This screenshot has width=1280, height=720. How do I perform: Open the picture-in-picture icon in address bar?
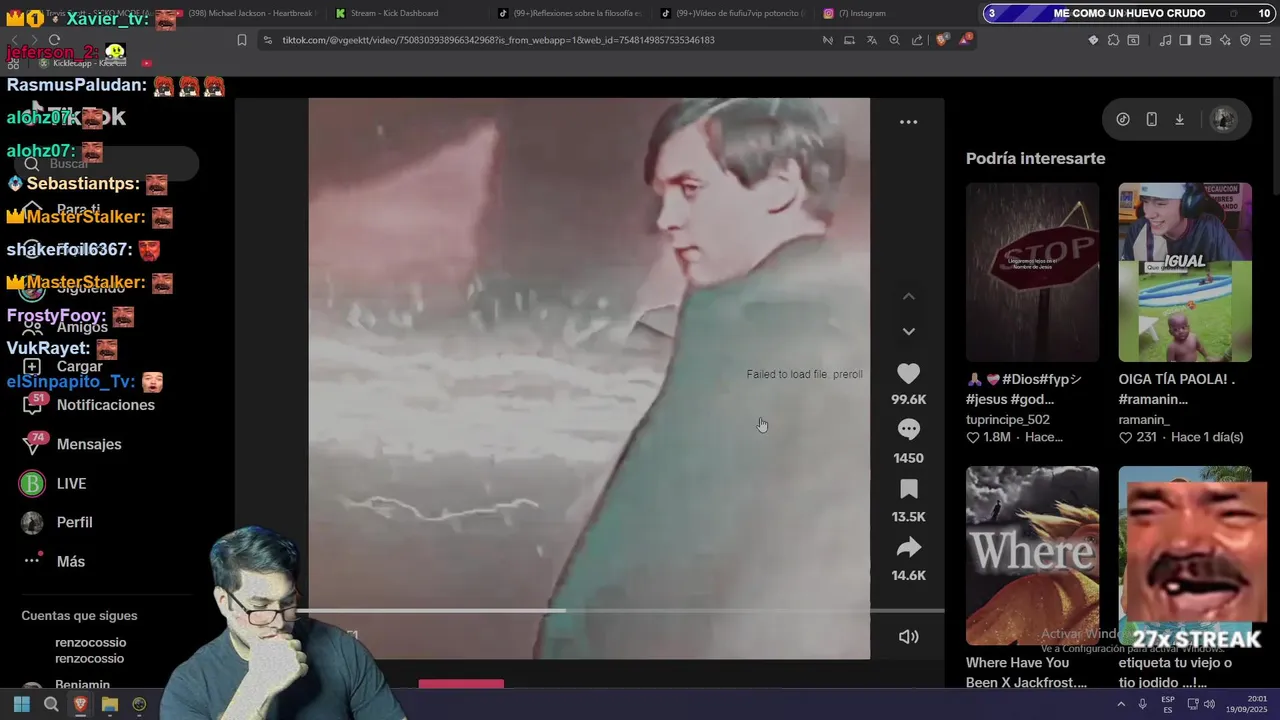coord(849,40)
